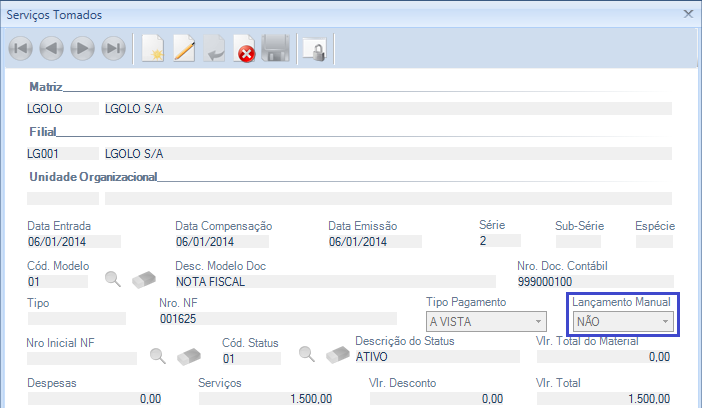Screen dimensions: 702x408
Task: Undo changes with the arrow document icon
Action: click(x=214, y=49)
